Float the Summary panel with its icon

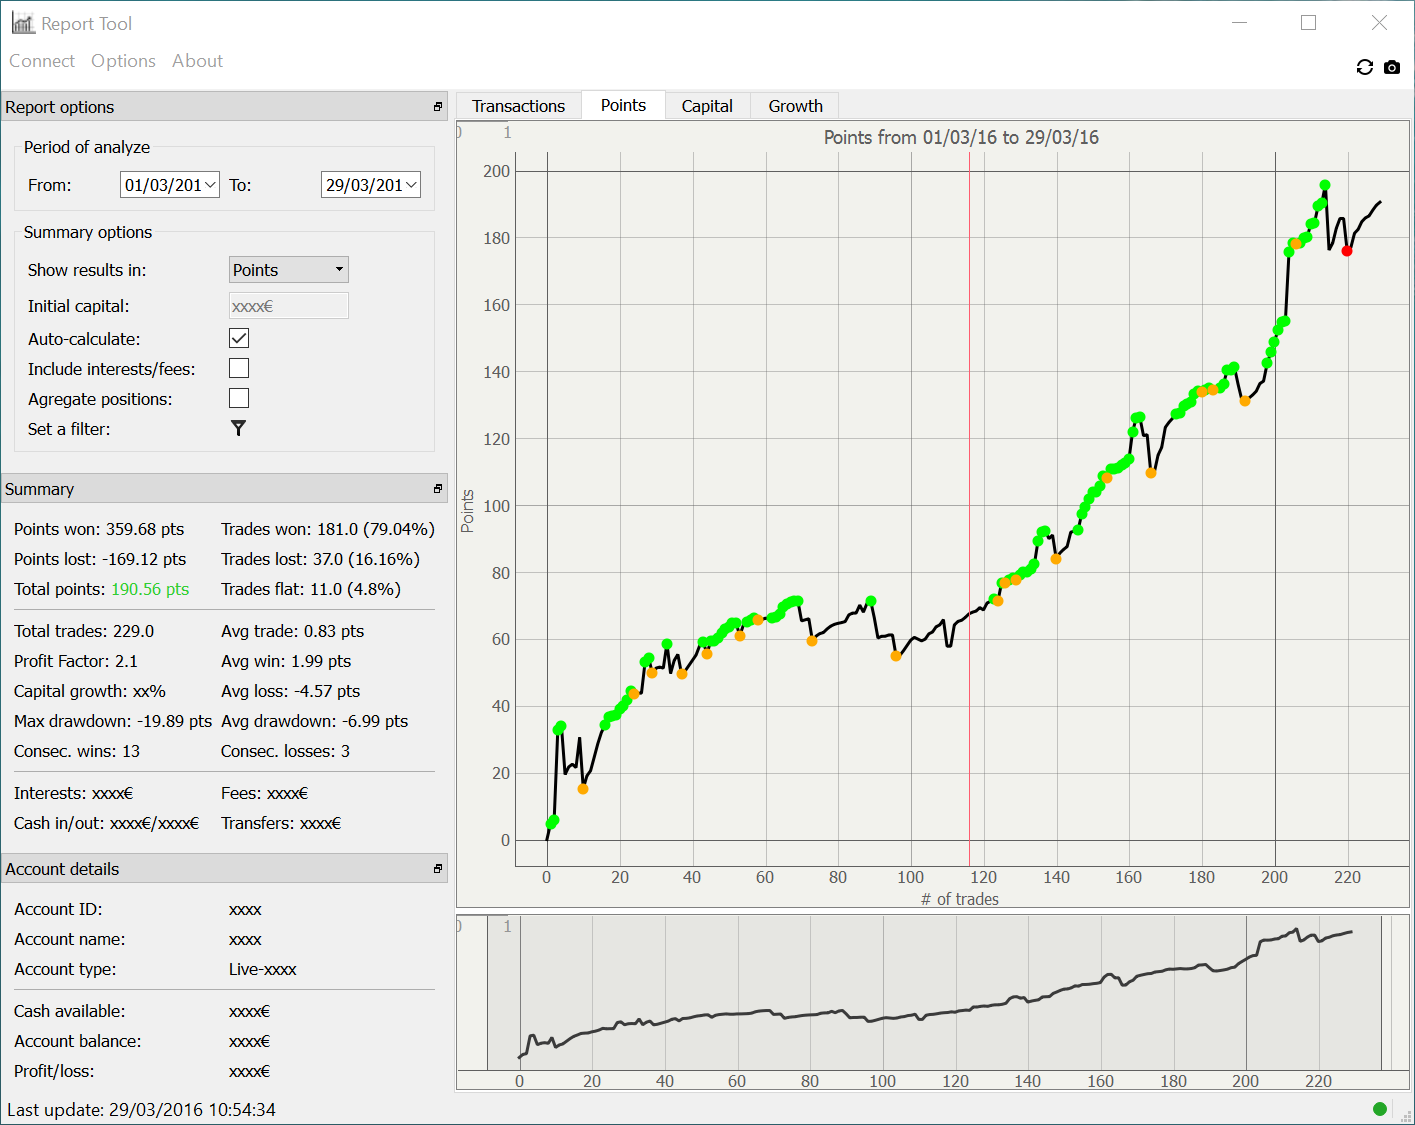point(437,489)
